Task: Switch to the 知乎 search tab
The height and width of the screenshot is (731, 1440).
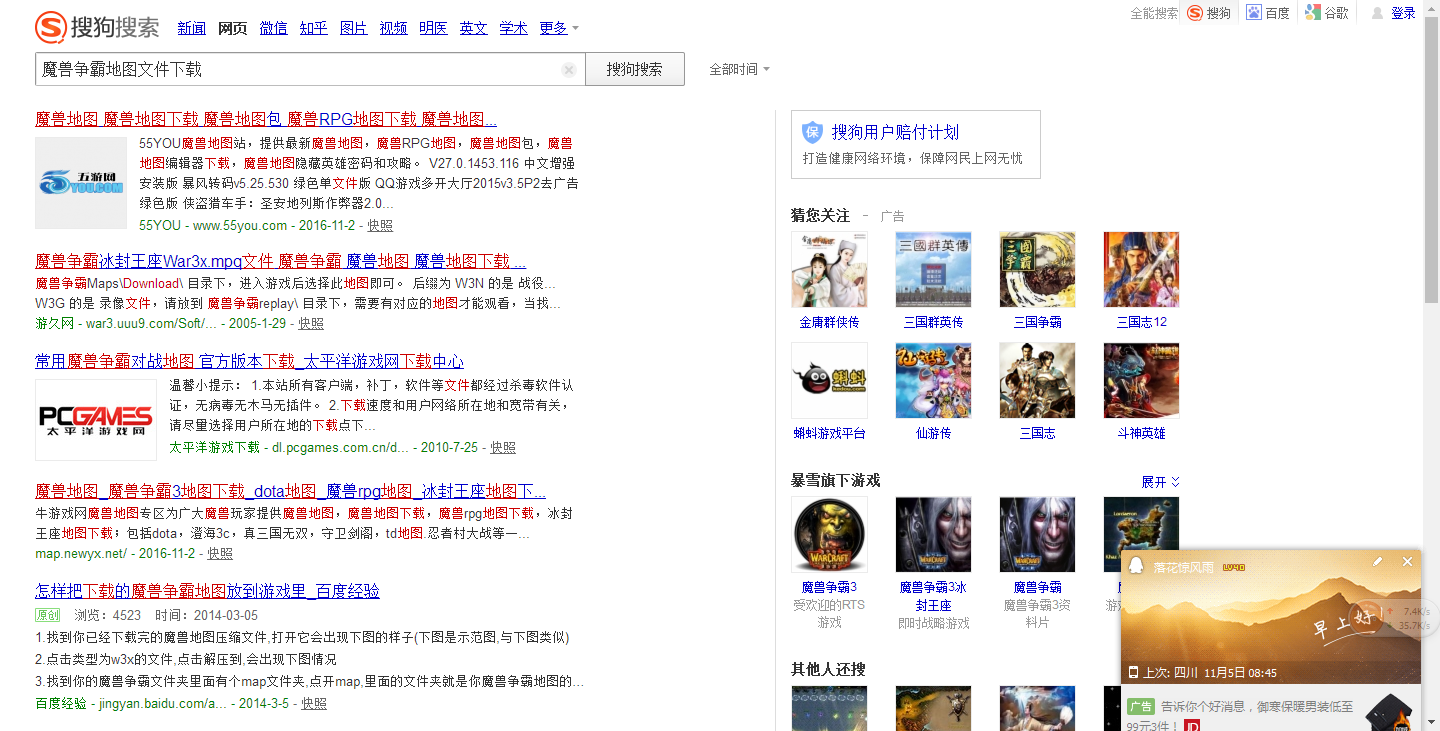Action: (x=313, y=28)
